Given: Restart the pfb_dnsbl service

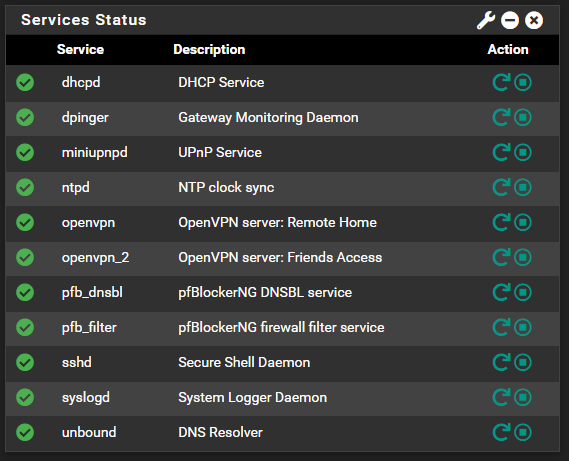Looking at the screenshot, I should point(502,292).
